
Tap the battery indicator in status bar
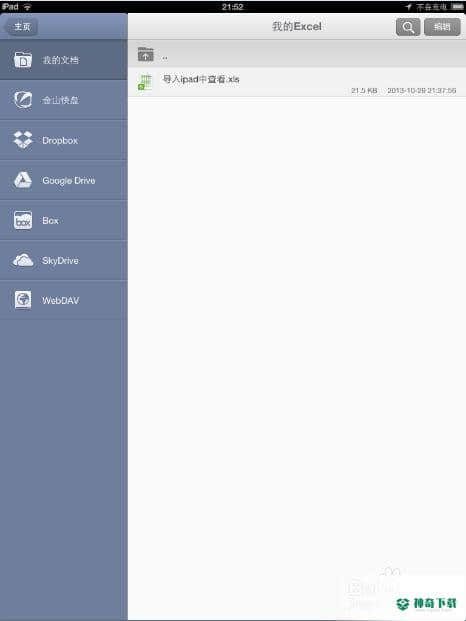457,7
